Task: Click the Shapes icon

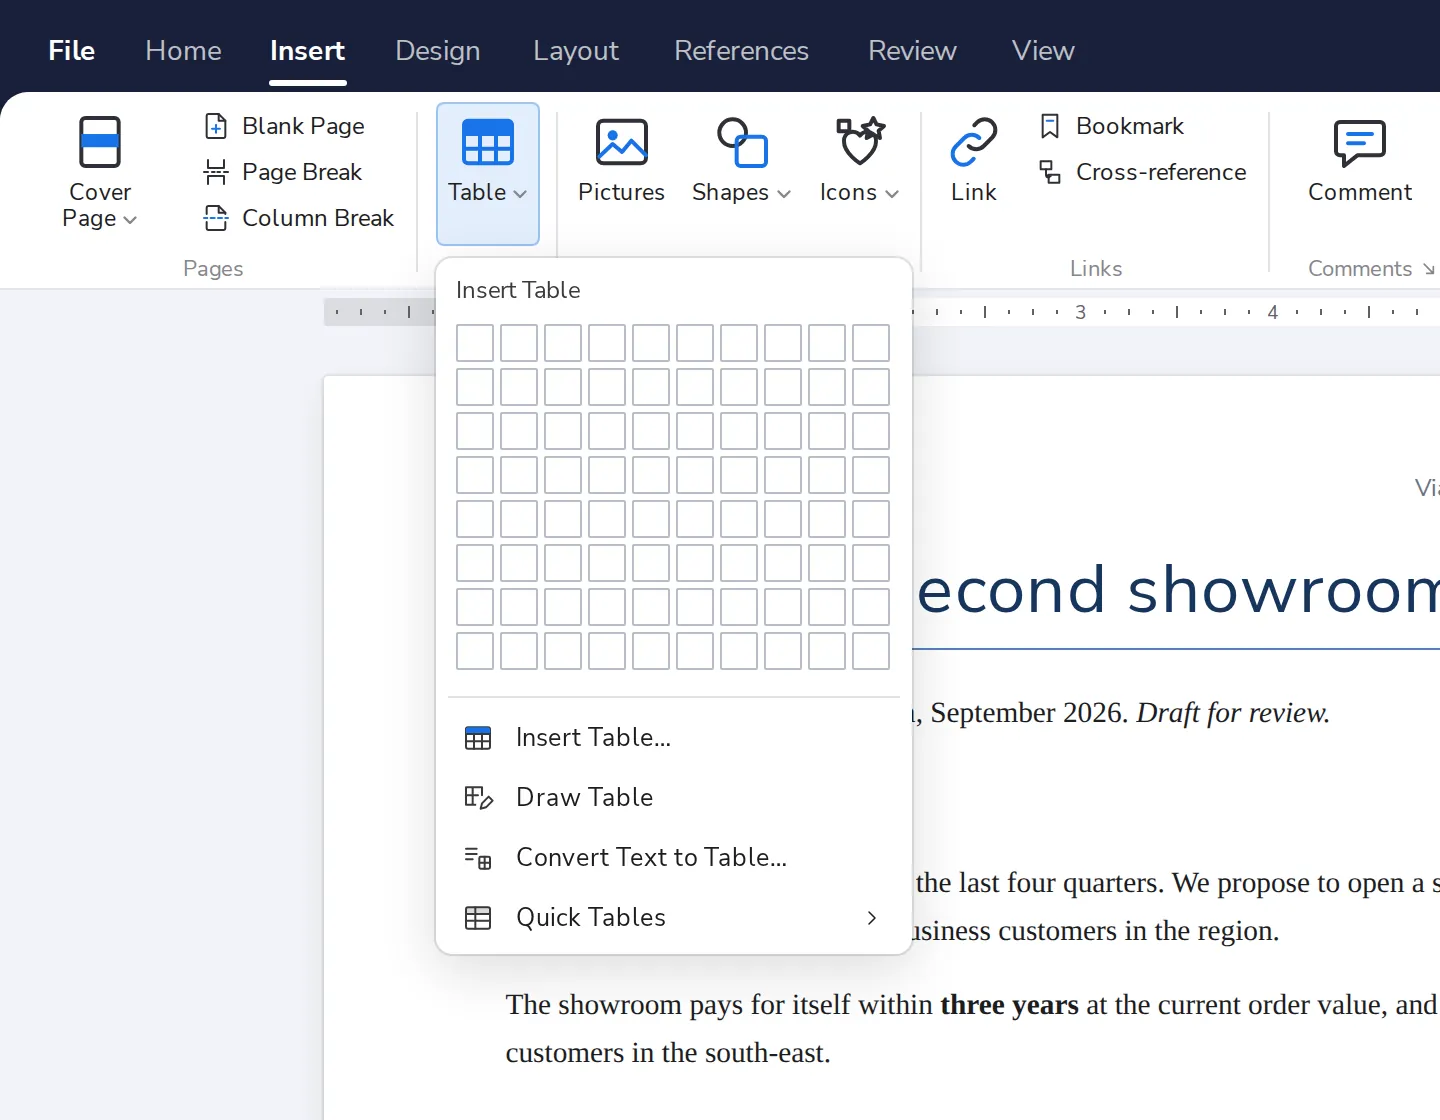Action: pos(742,142)
